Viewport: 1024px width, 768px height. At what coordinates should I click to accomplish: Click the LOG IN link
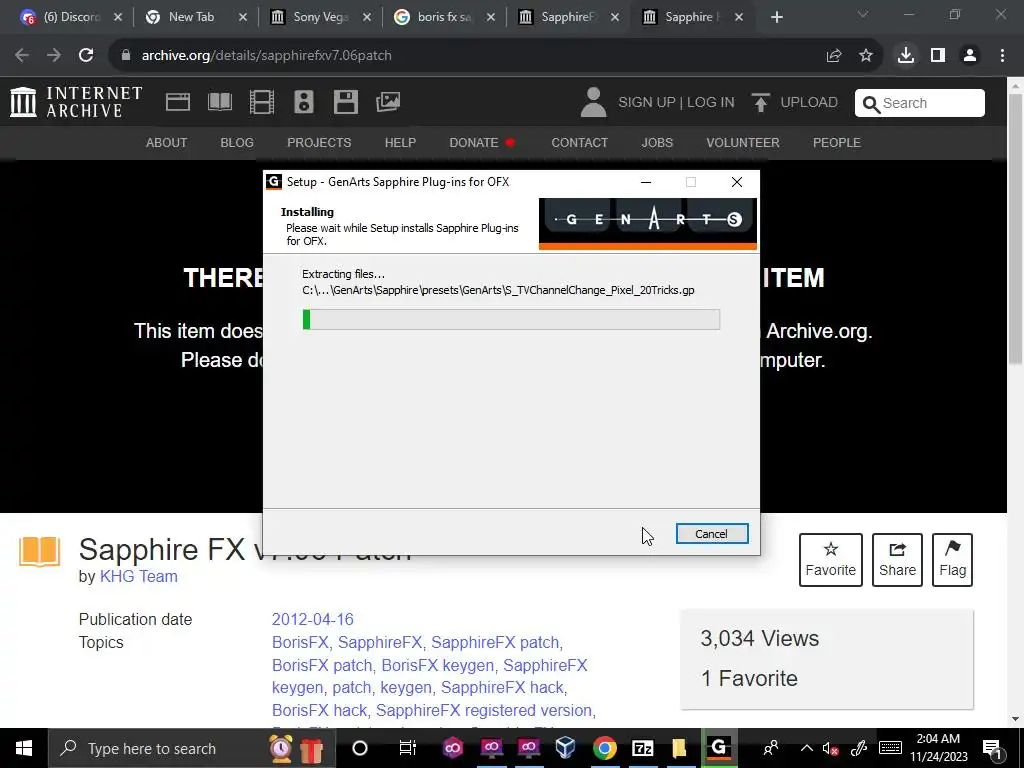point(711,103)
